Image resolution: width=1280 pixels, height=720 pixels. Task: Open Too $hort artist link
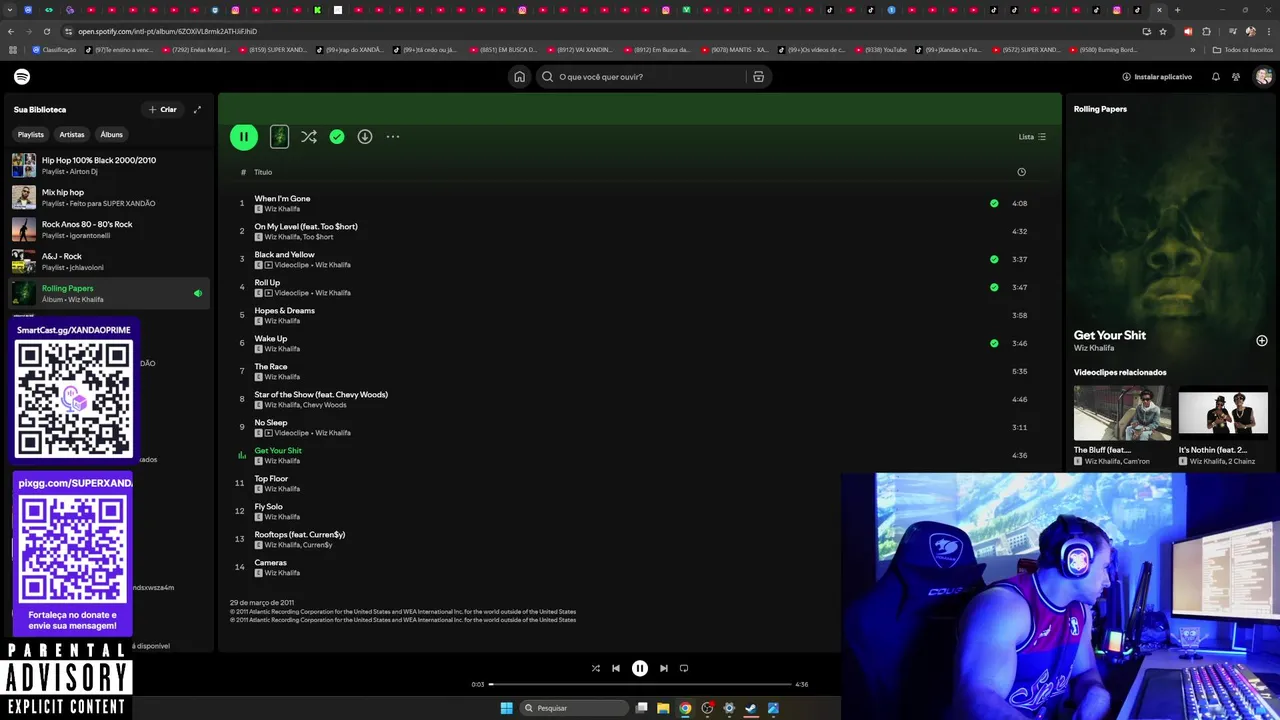tap(318, 237)
